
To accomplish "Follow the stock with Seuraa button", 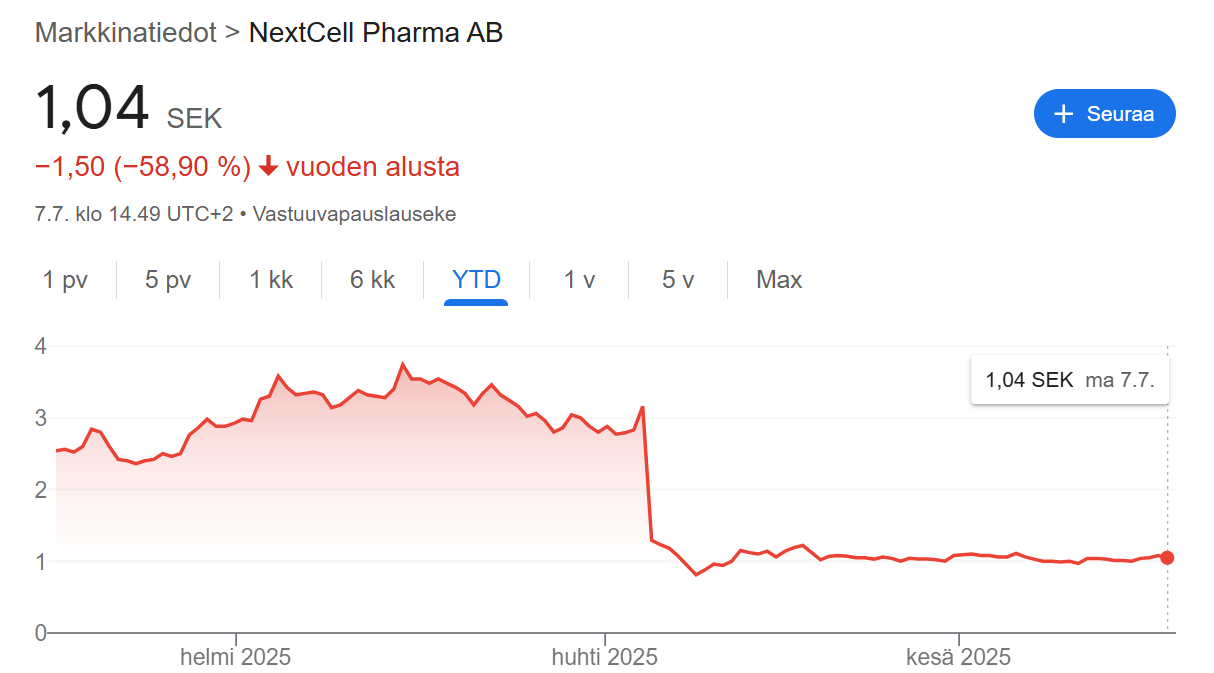I will click(x=1105, y=114).
